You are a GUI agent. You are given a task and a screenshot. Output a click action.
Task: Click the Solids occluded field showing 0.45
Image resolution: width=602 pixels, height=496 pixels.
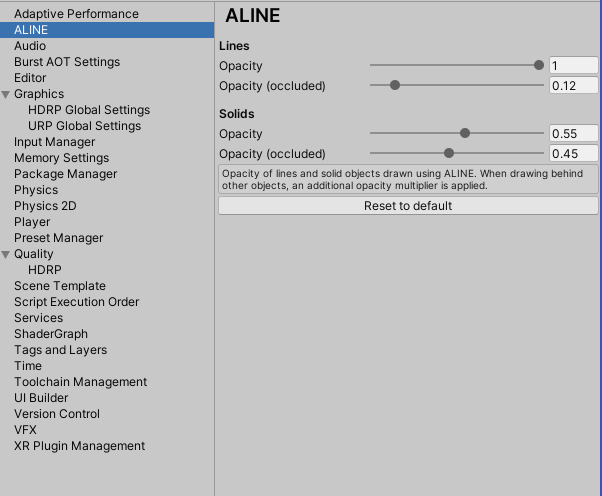(x=573, y=154)
